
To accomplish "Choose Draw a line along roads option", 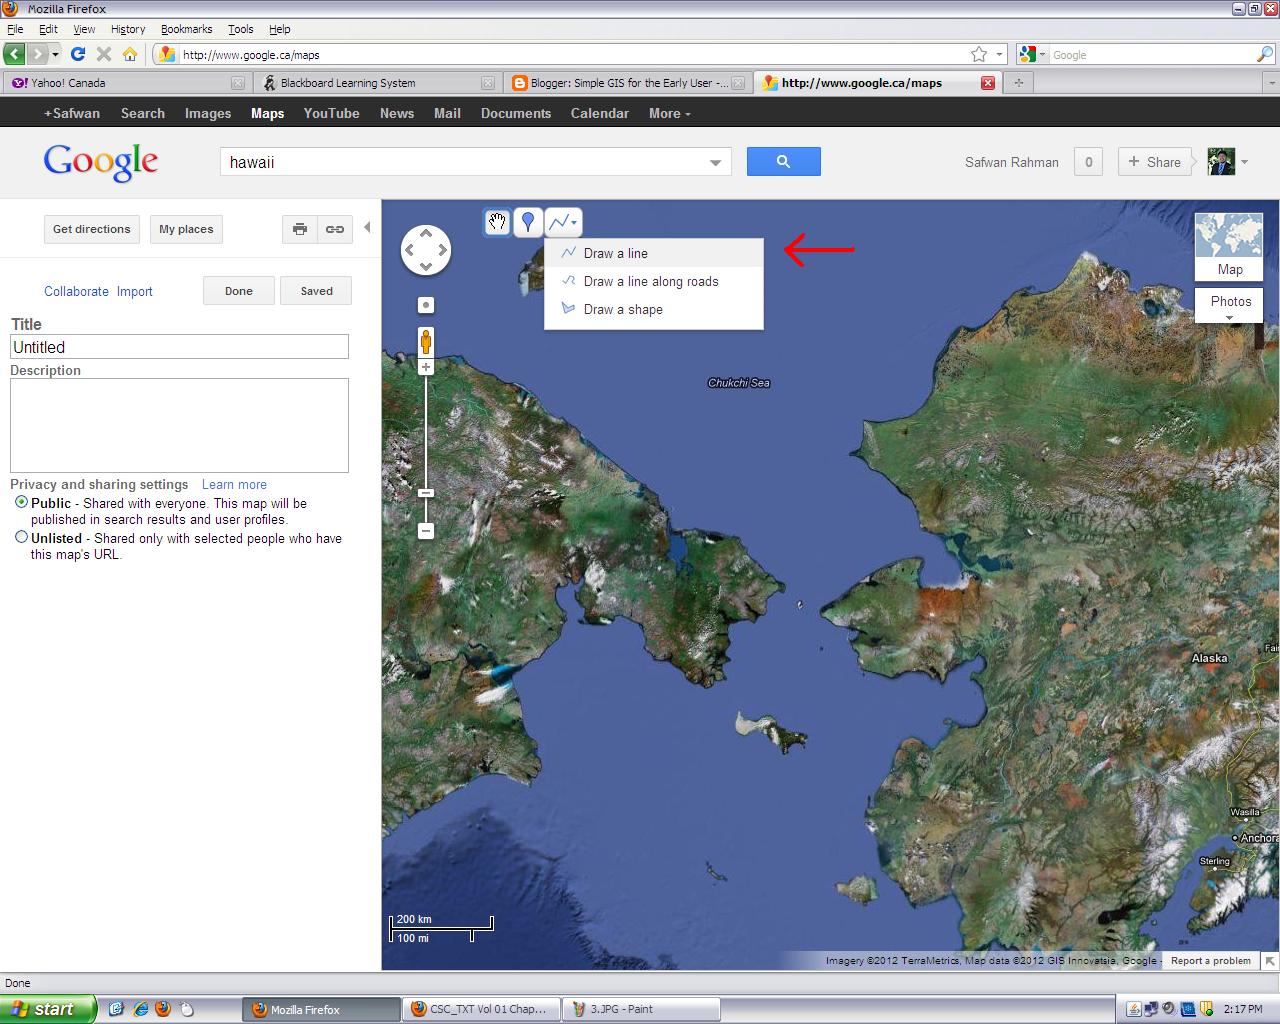I will (649, 281).
